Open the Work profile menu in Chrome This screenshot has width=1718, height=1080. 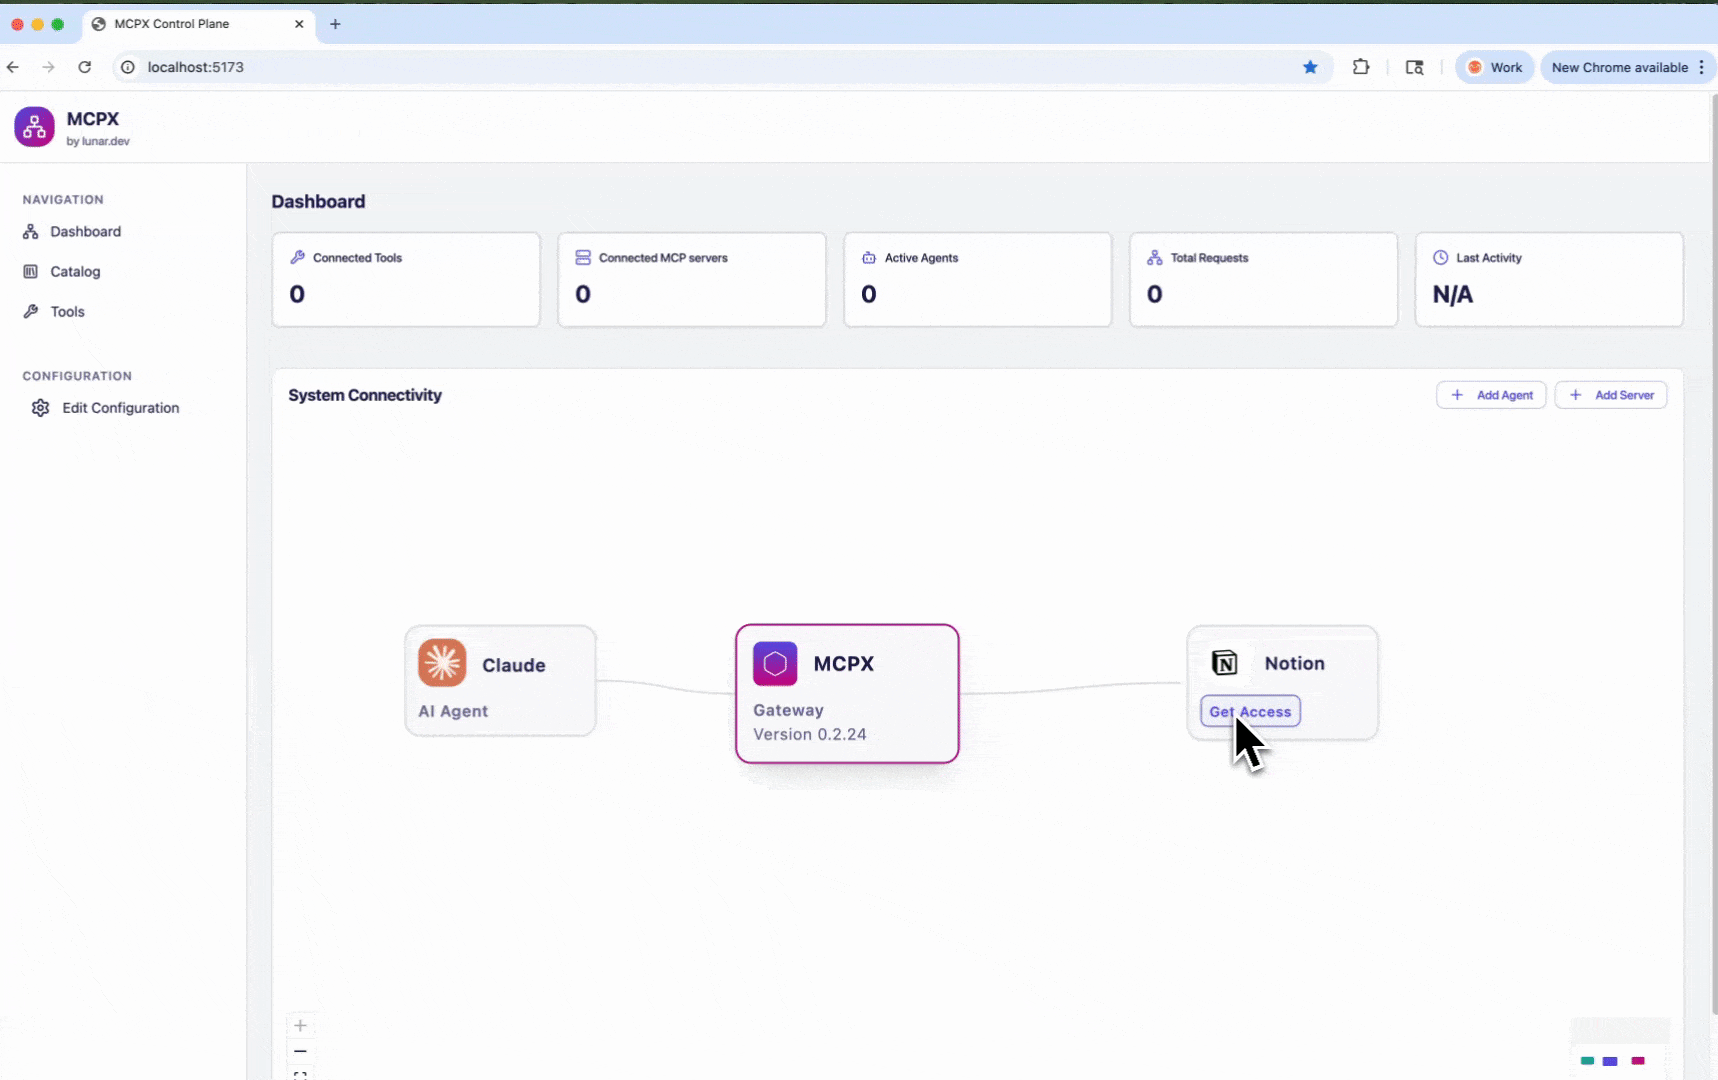1495,67
